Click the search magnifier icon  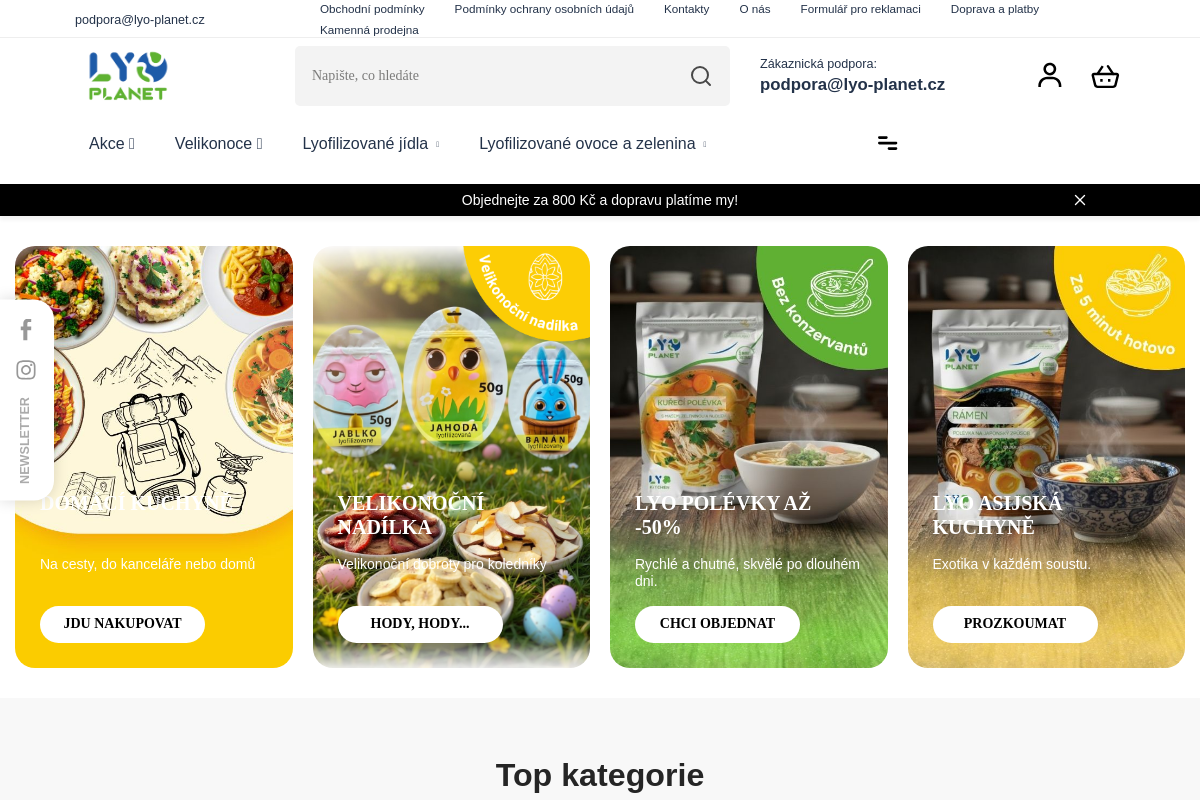click(x=701, y=76)
